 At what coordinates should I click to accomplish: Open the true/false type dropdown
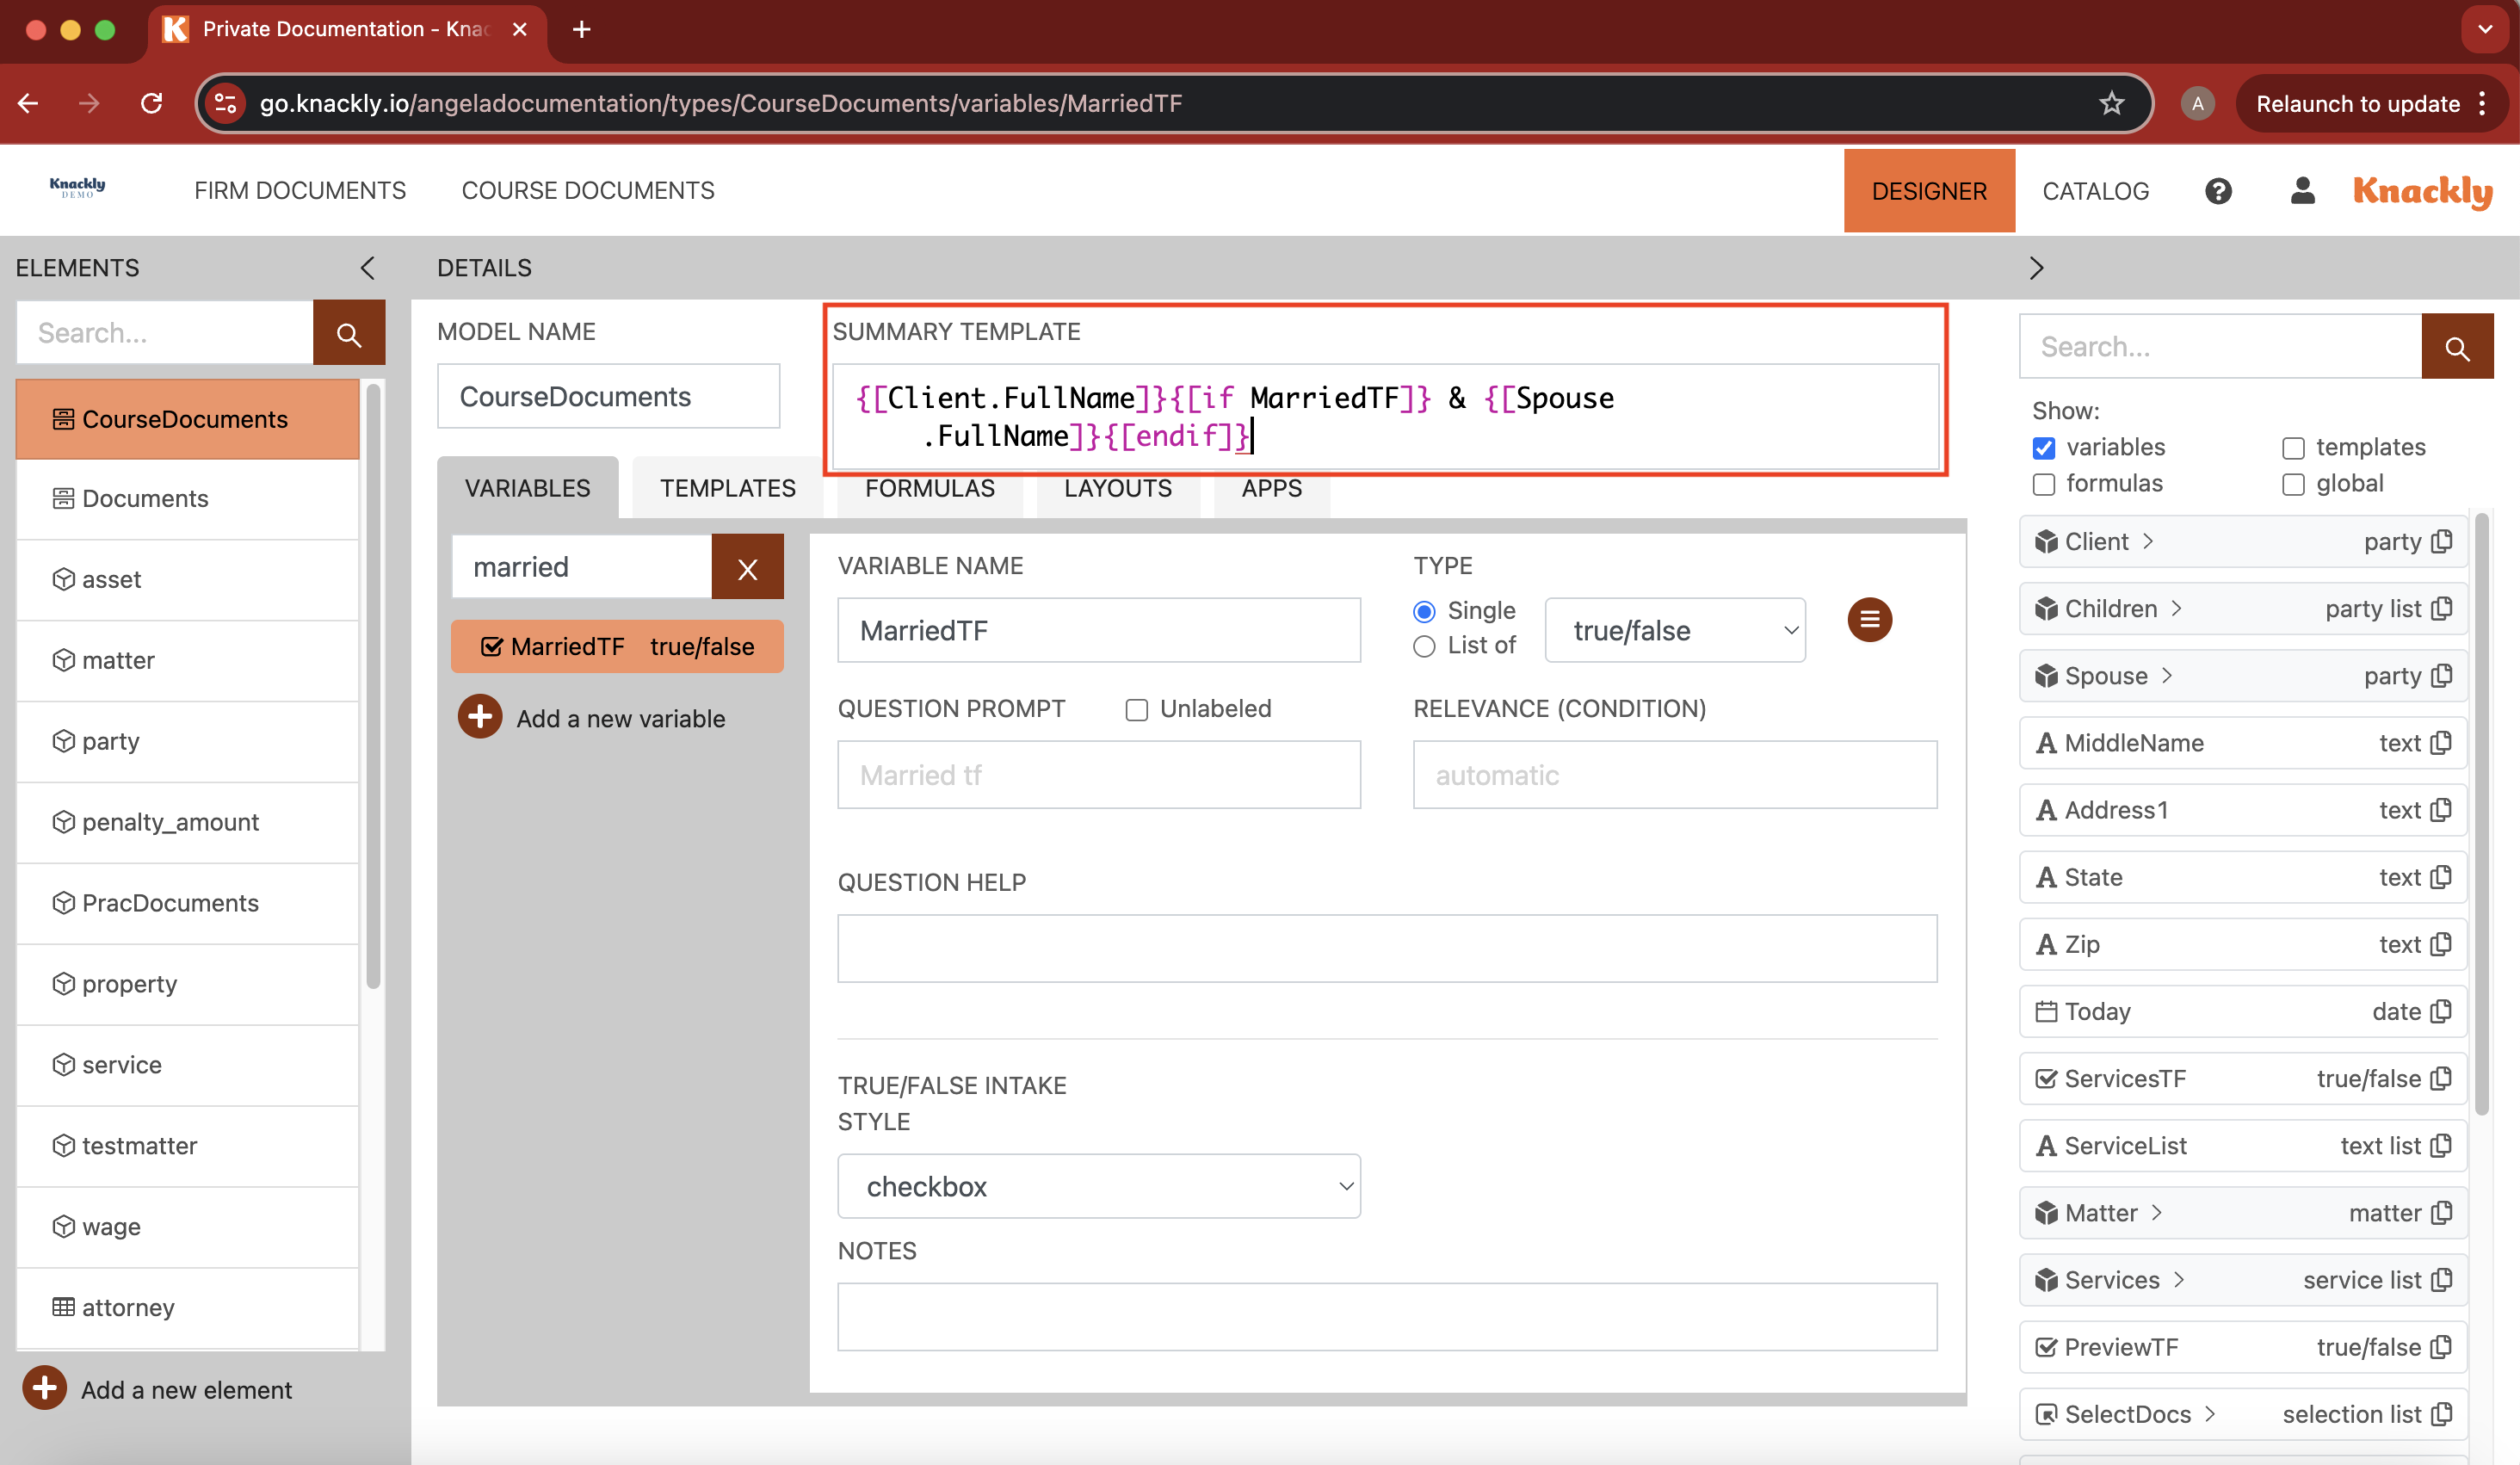(x=1674, y=630)
